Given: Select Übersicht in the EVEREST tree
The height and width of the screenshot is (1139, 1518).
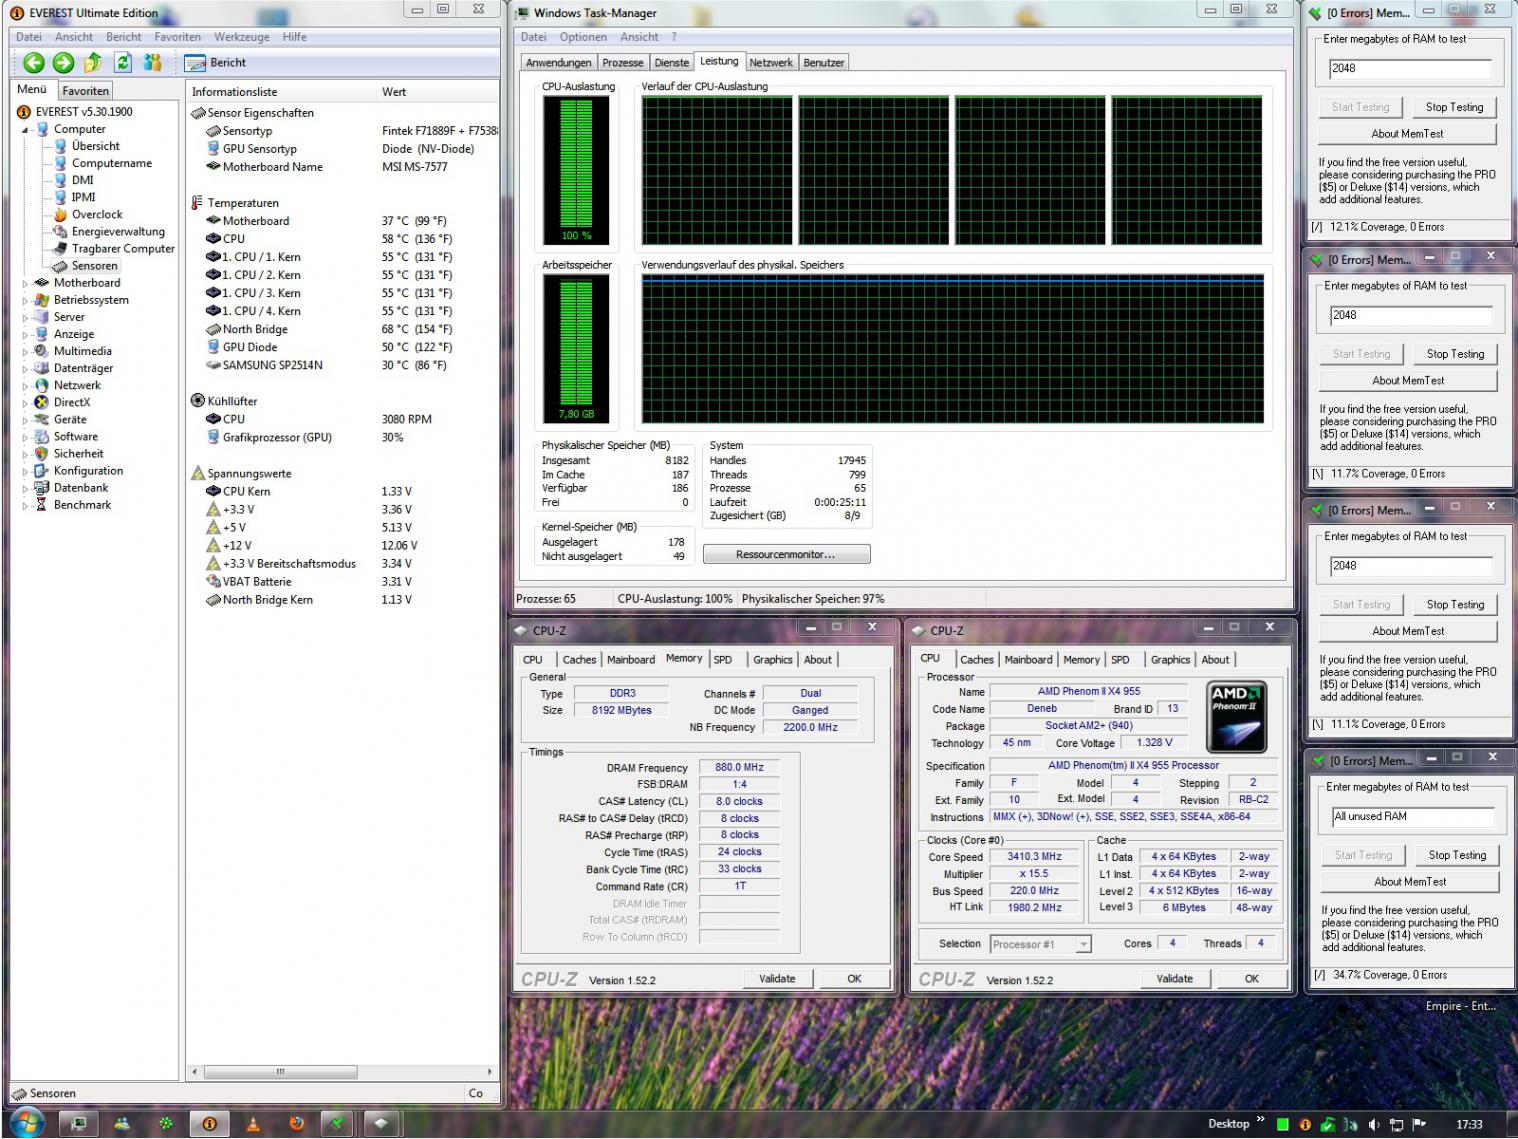Looking at the screenshot, I should [95, 146].
